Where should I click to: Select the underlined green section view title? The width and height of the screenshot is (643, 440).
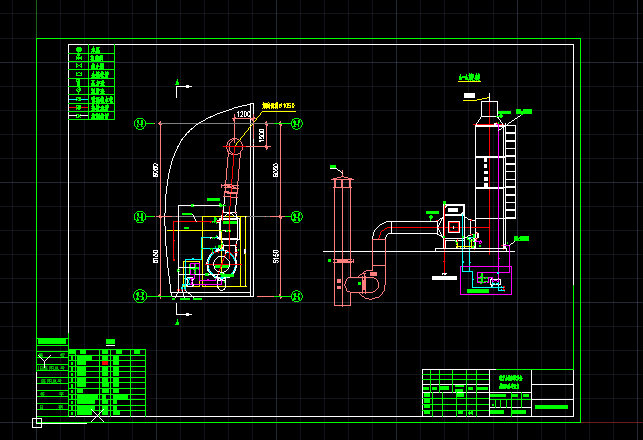click(469, 77)
